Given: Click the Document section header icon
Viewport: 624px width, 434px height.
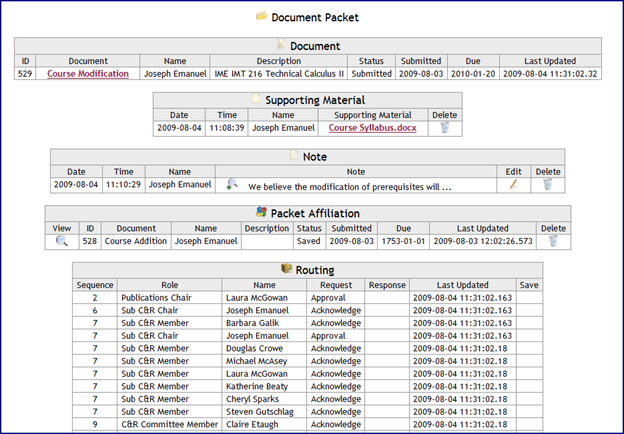Looking at the screenshot, I should 281,45.
